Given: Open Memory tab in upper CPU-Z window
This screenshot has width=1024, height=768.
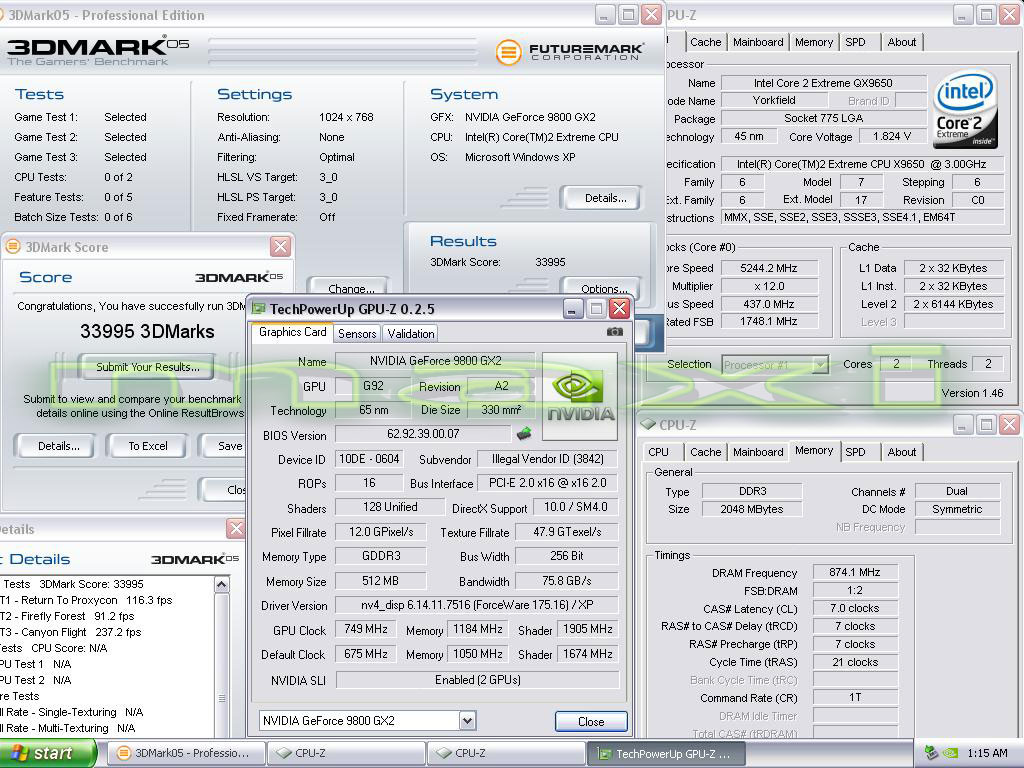Looking at the screenshot, I should (814, 42).
